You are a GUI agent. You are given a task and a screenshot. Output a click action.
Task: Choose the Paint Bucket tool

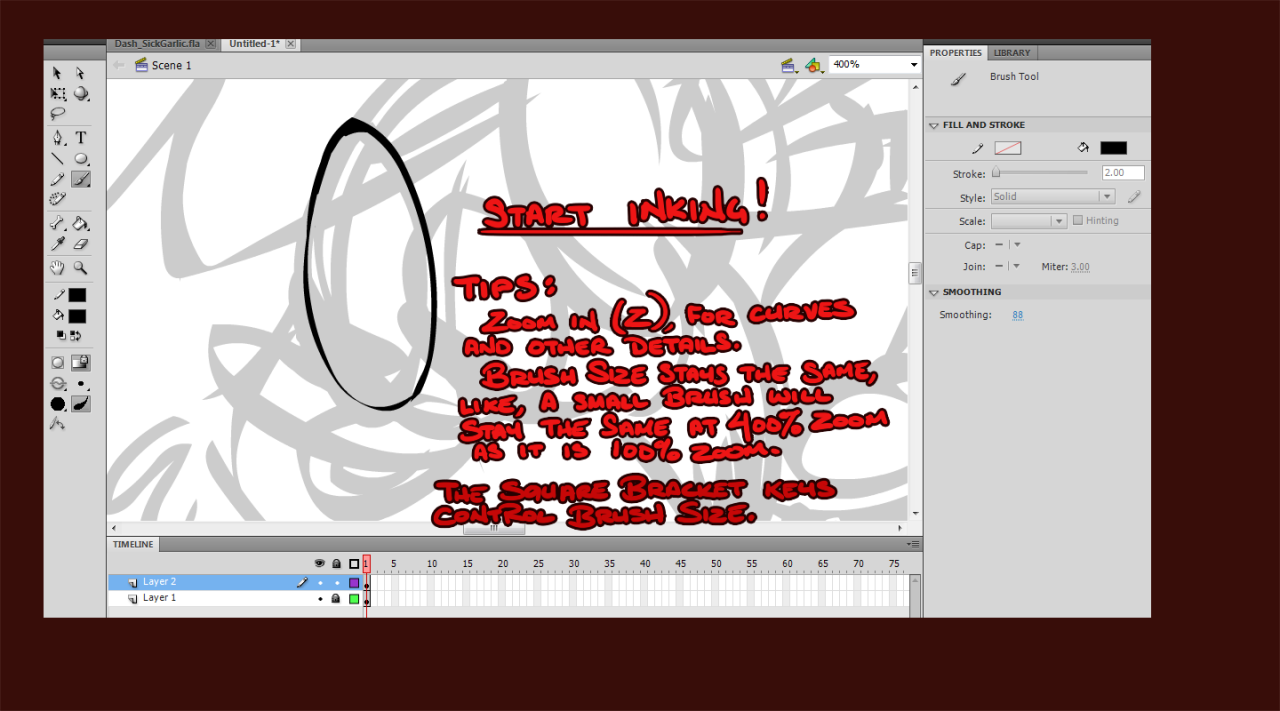(x=81, y=224)
